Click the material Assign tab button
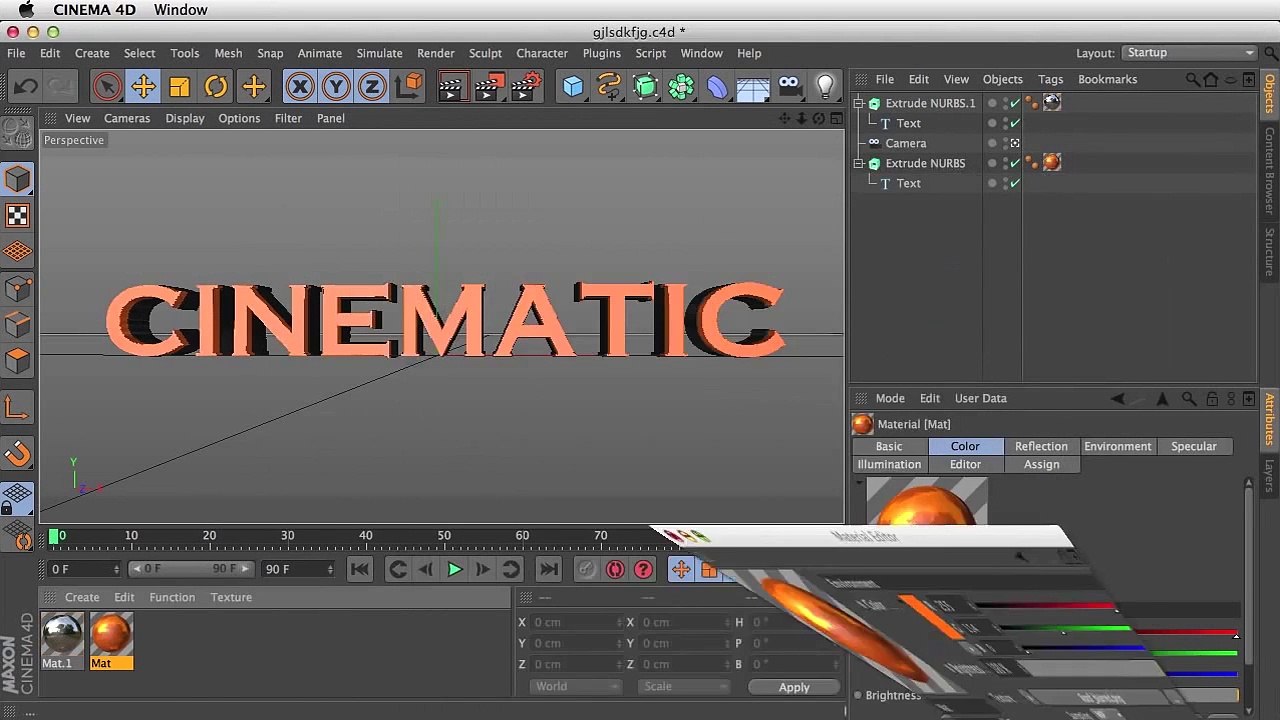This screenshot has width=1280, height=720. coord(1041,464)
